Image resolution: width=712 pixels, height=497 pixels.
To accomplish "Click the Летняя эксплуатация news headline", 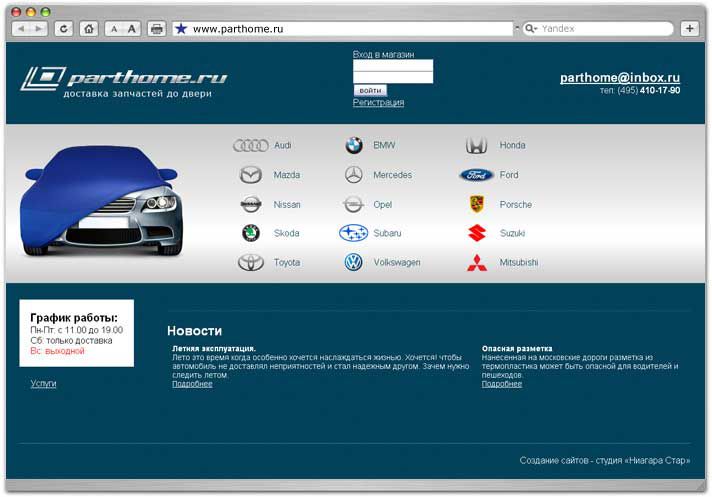I will coord(214,349).
